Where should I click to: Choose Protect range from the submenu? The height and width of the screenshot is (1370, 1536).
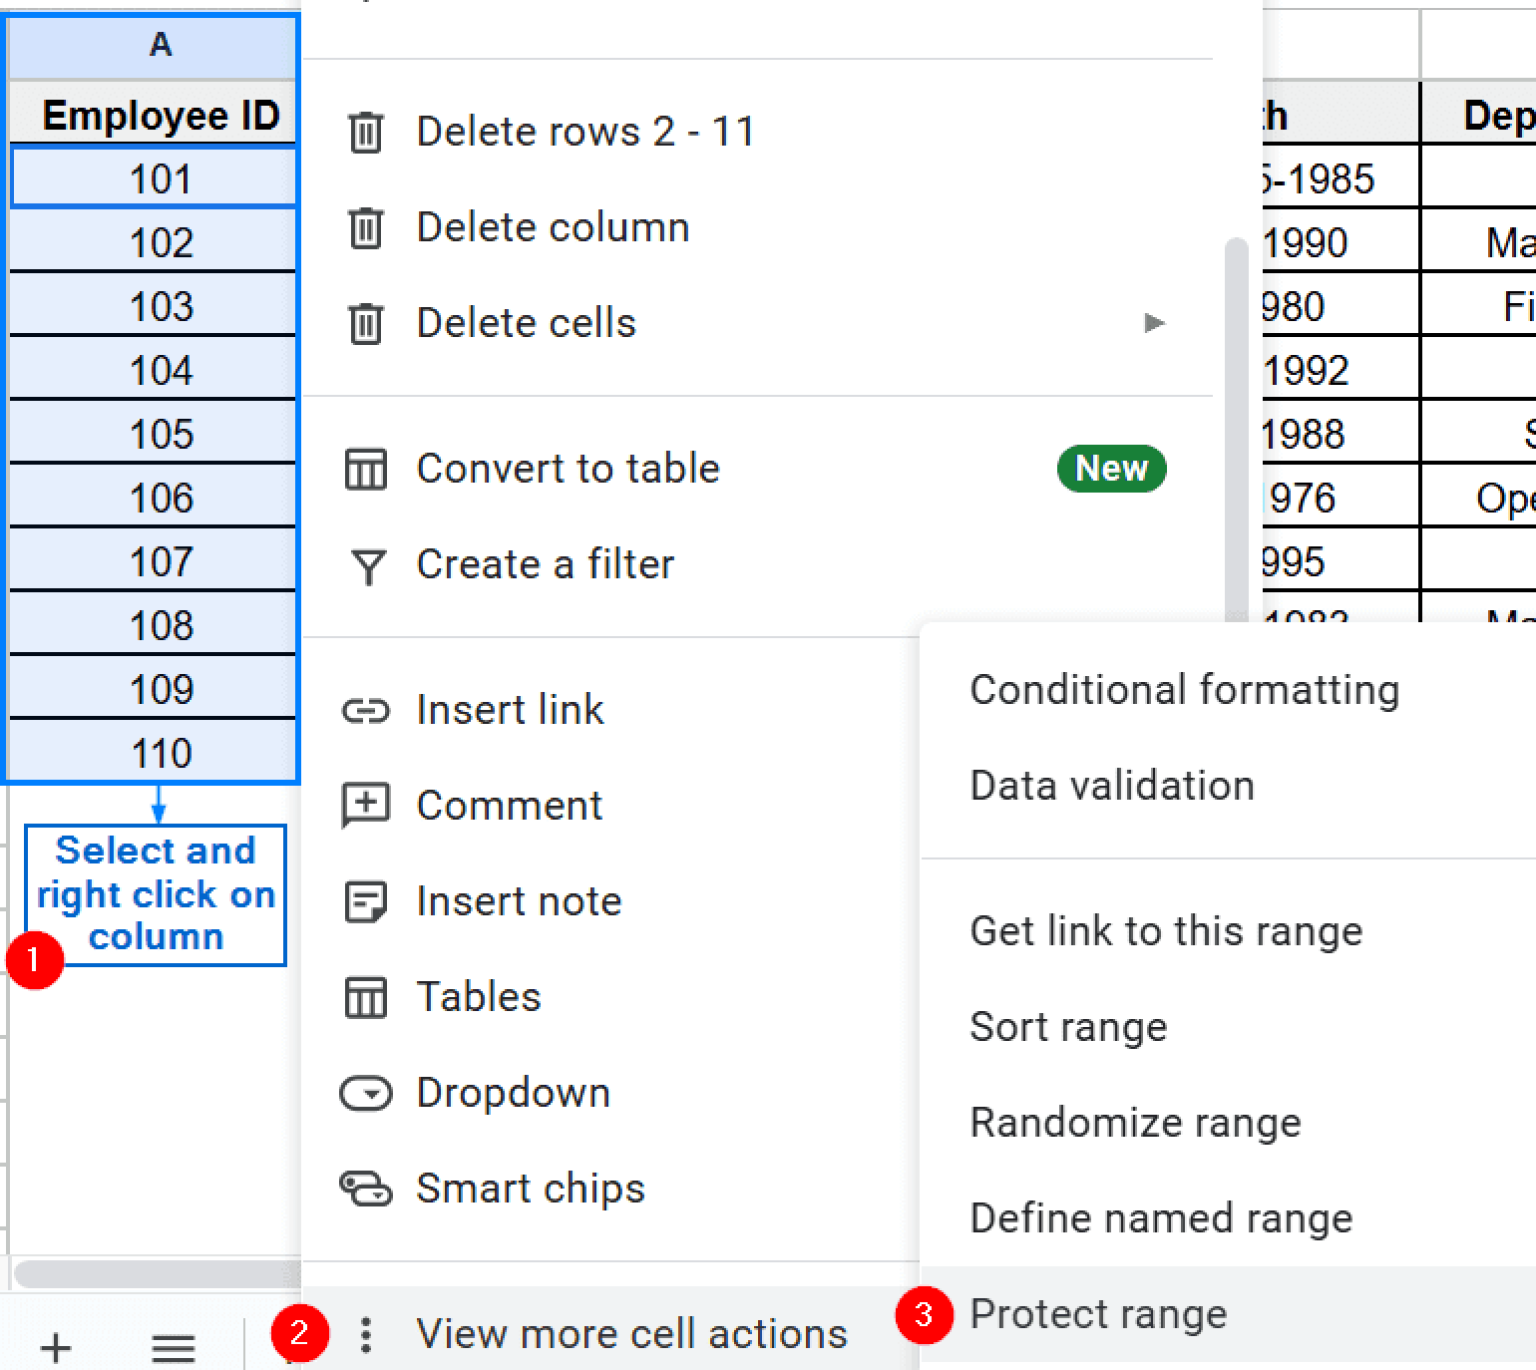coord(1098,1315)
